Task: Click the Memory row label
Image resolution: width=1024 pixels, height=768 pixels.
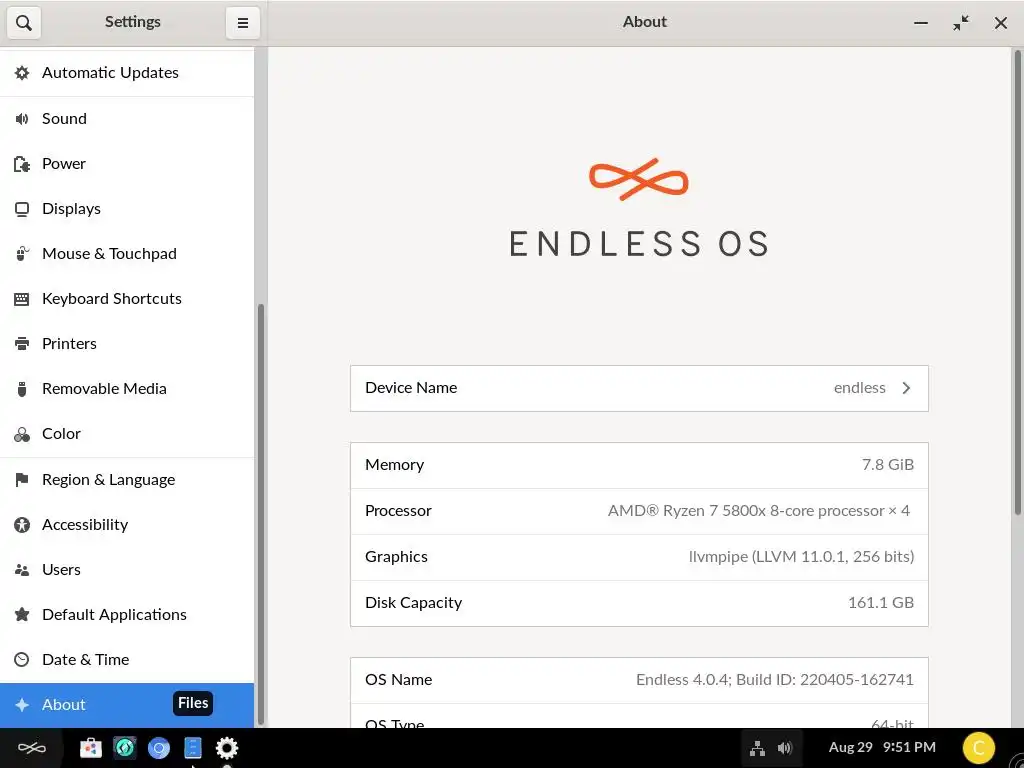Action: 394,465
